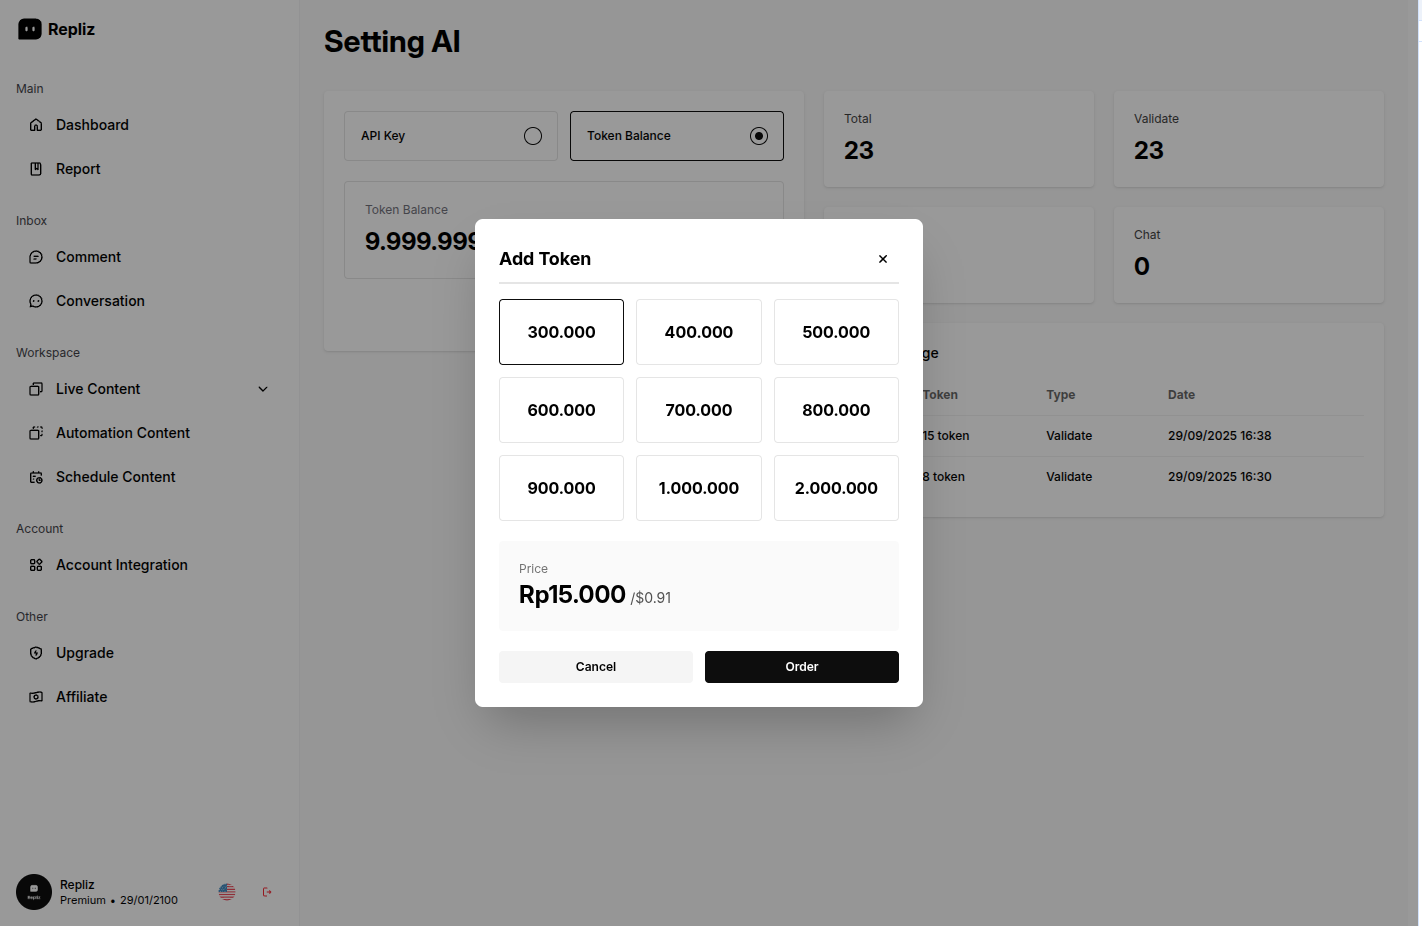This screenshot has width=1422, height=926.
Task: Open the Repliz profile avatar menu
Action: [34, 892]
